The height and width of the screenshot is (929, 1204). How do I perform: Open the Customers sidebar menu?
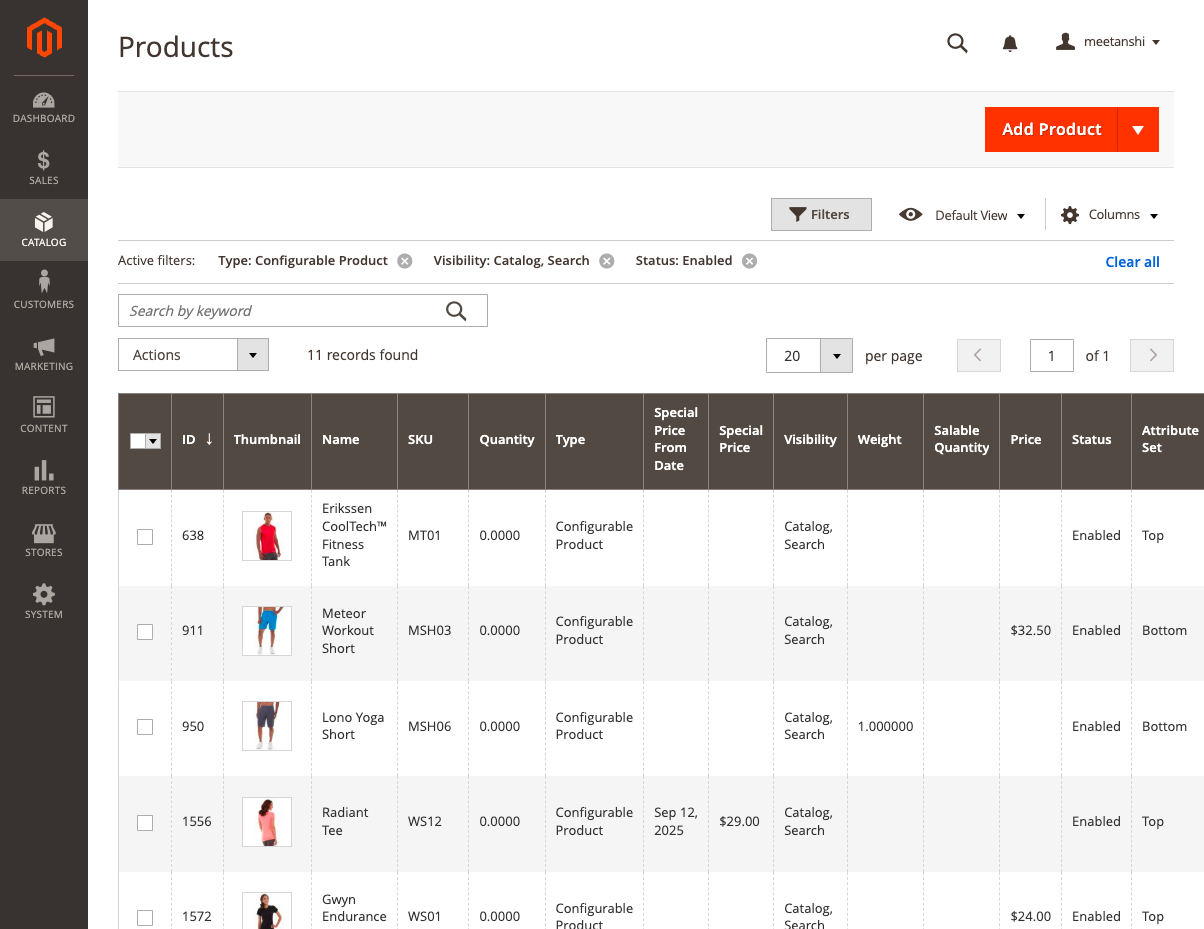click(x=44, y=292)
